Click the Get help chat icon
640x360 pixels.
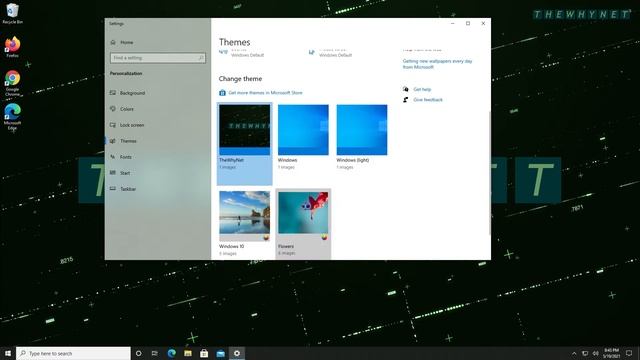[x=406, y=89]
